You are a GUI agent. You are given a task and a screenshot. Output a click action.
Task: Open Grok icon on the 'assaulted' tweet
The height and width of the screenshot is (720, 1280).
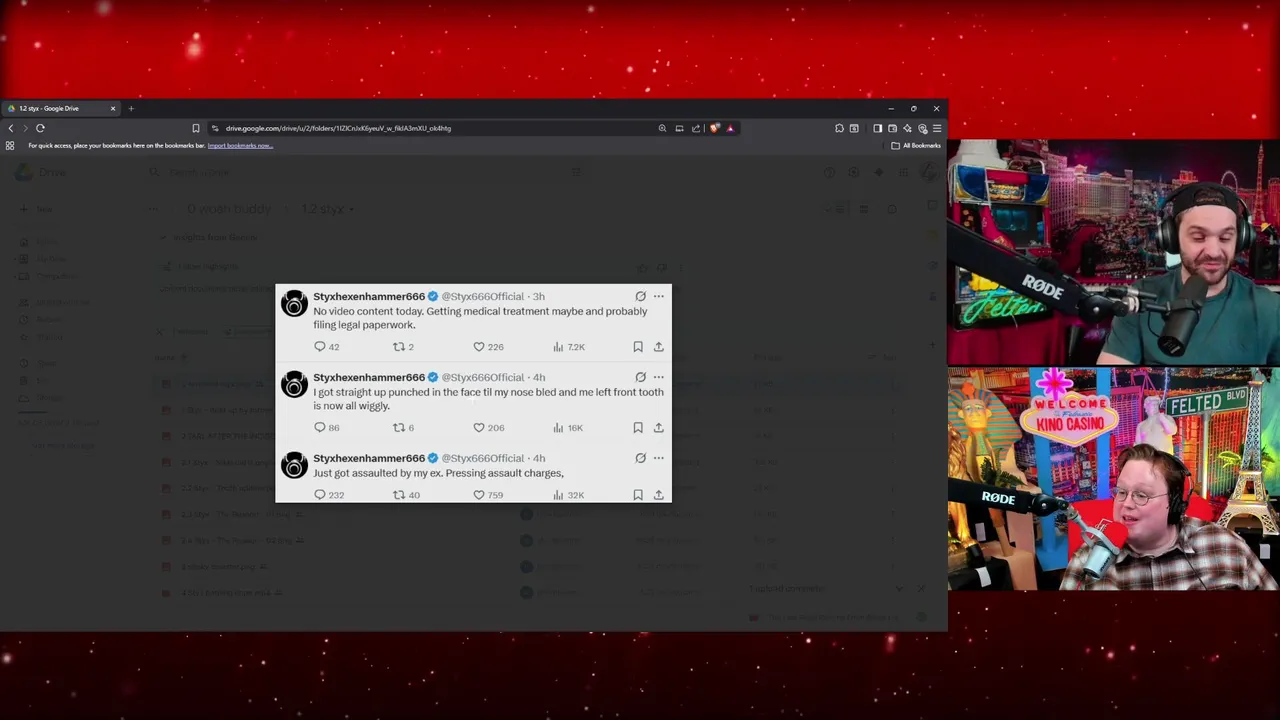coord(641,458)
